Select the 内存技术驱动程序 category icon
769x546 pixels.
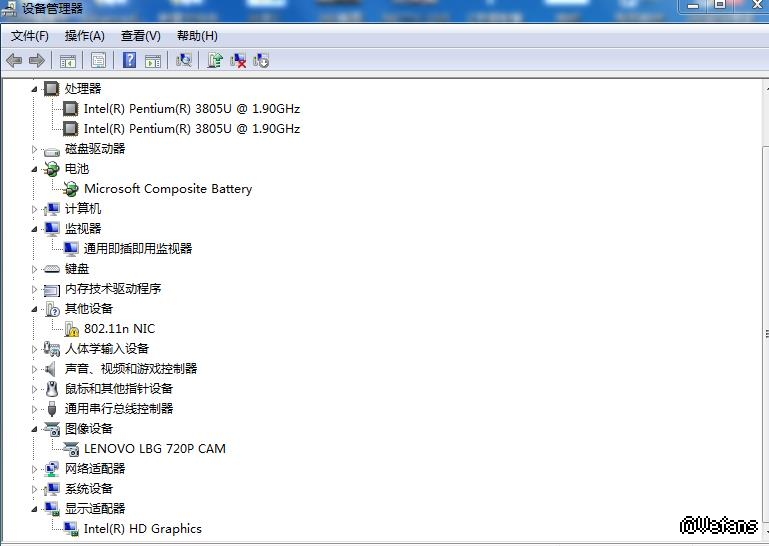(51, 290)
